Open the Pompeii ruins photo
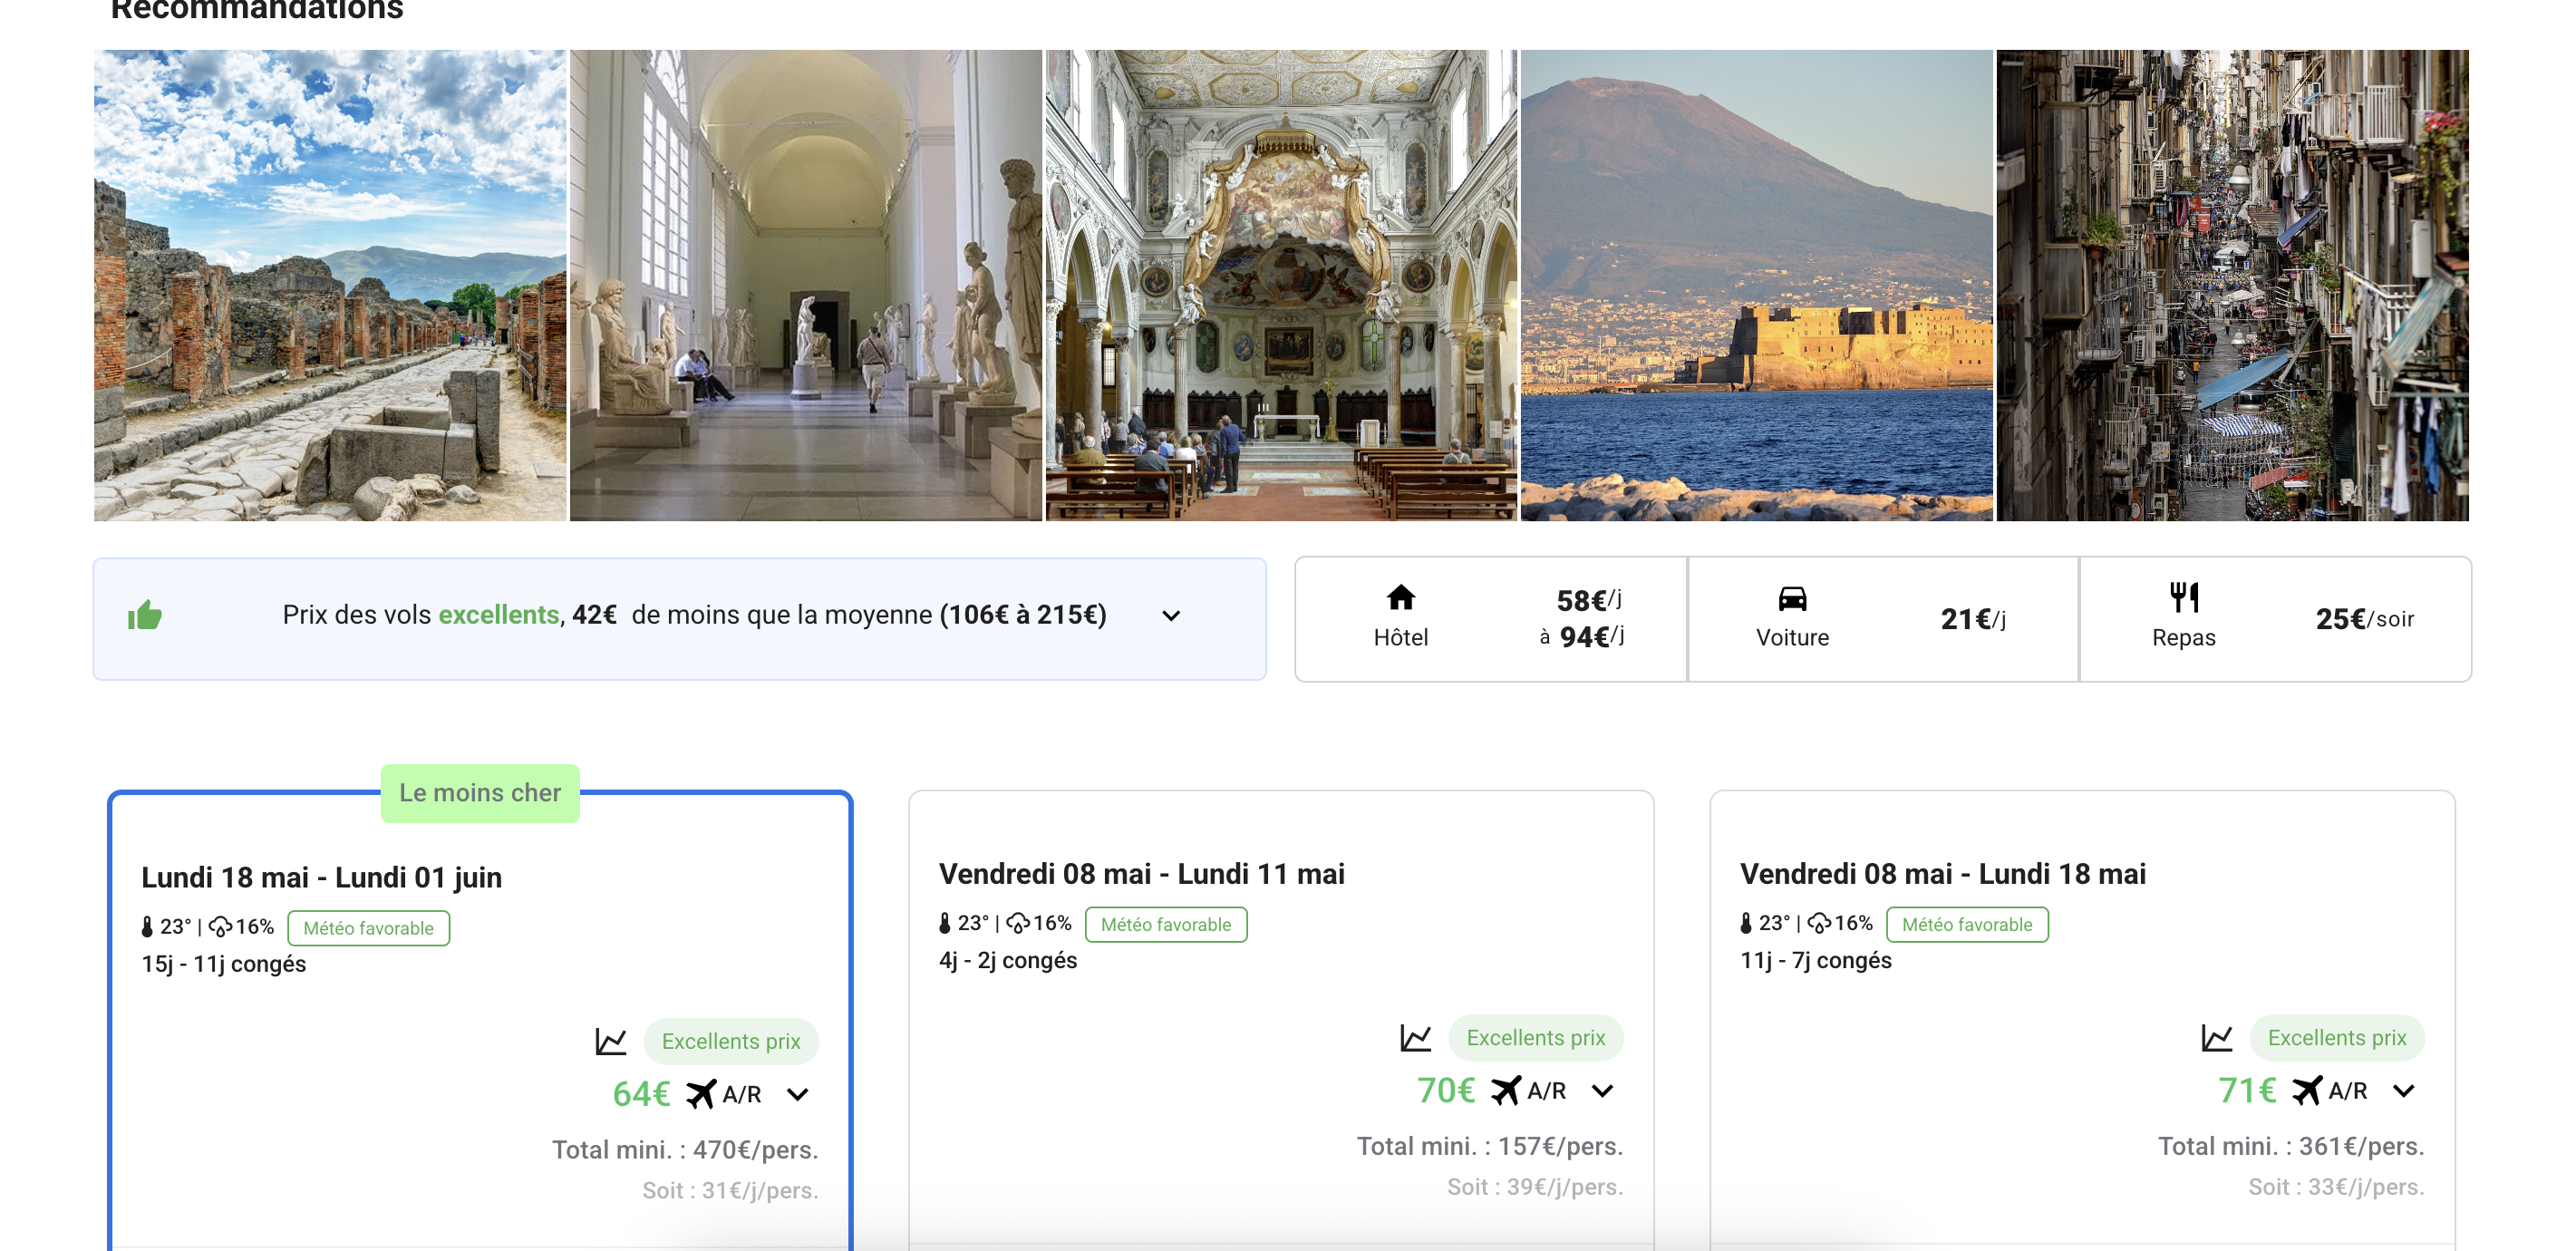The image size is (2576, 1251). [330, 285]
